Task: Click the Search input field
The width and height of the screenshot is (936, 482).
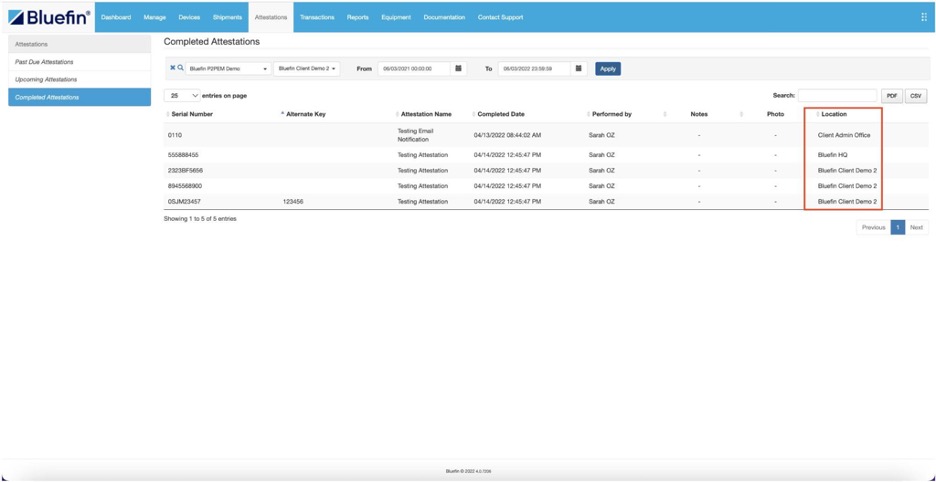Action: point(838,96)
